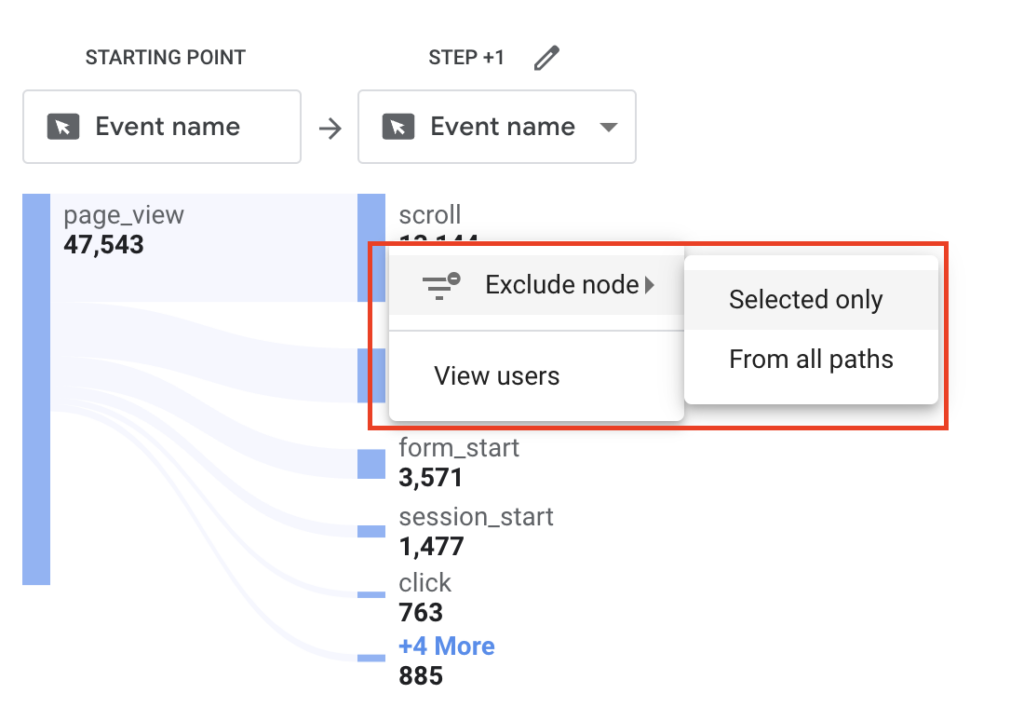This screenshot has width=1024, height=721.
Task: Open the starting point Event name box
Action: click(162, 127)
